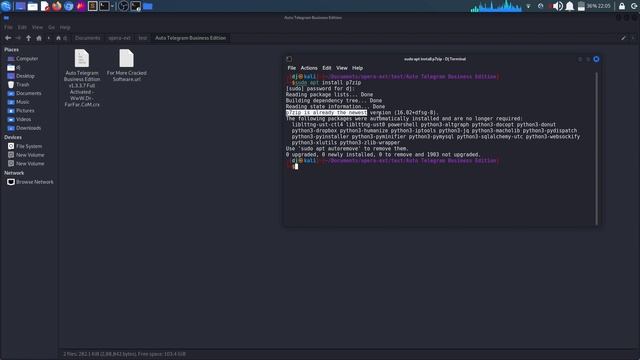
Task: Go forward in file manager history
Action: click(x=18, y=38)
